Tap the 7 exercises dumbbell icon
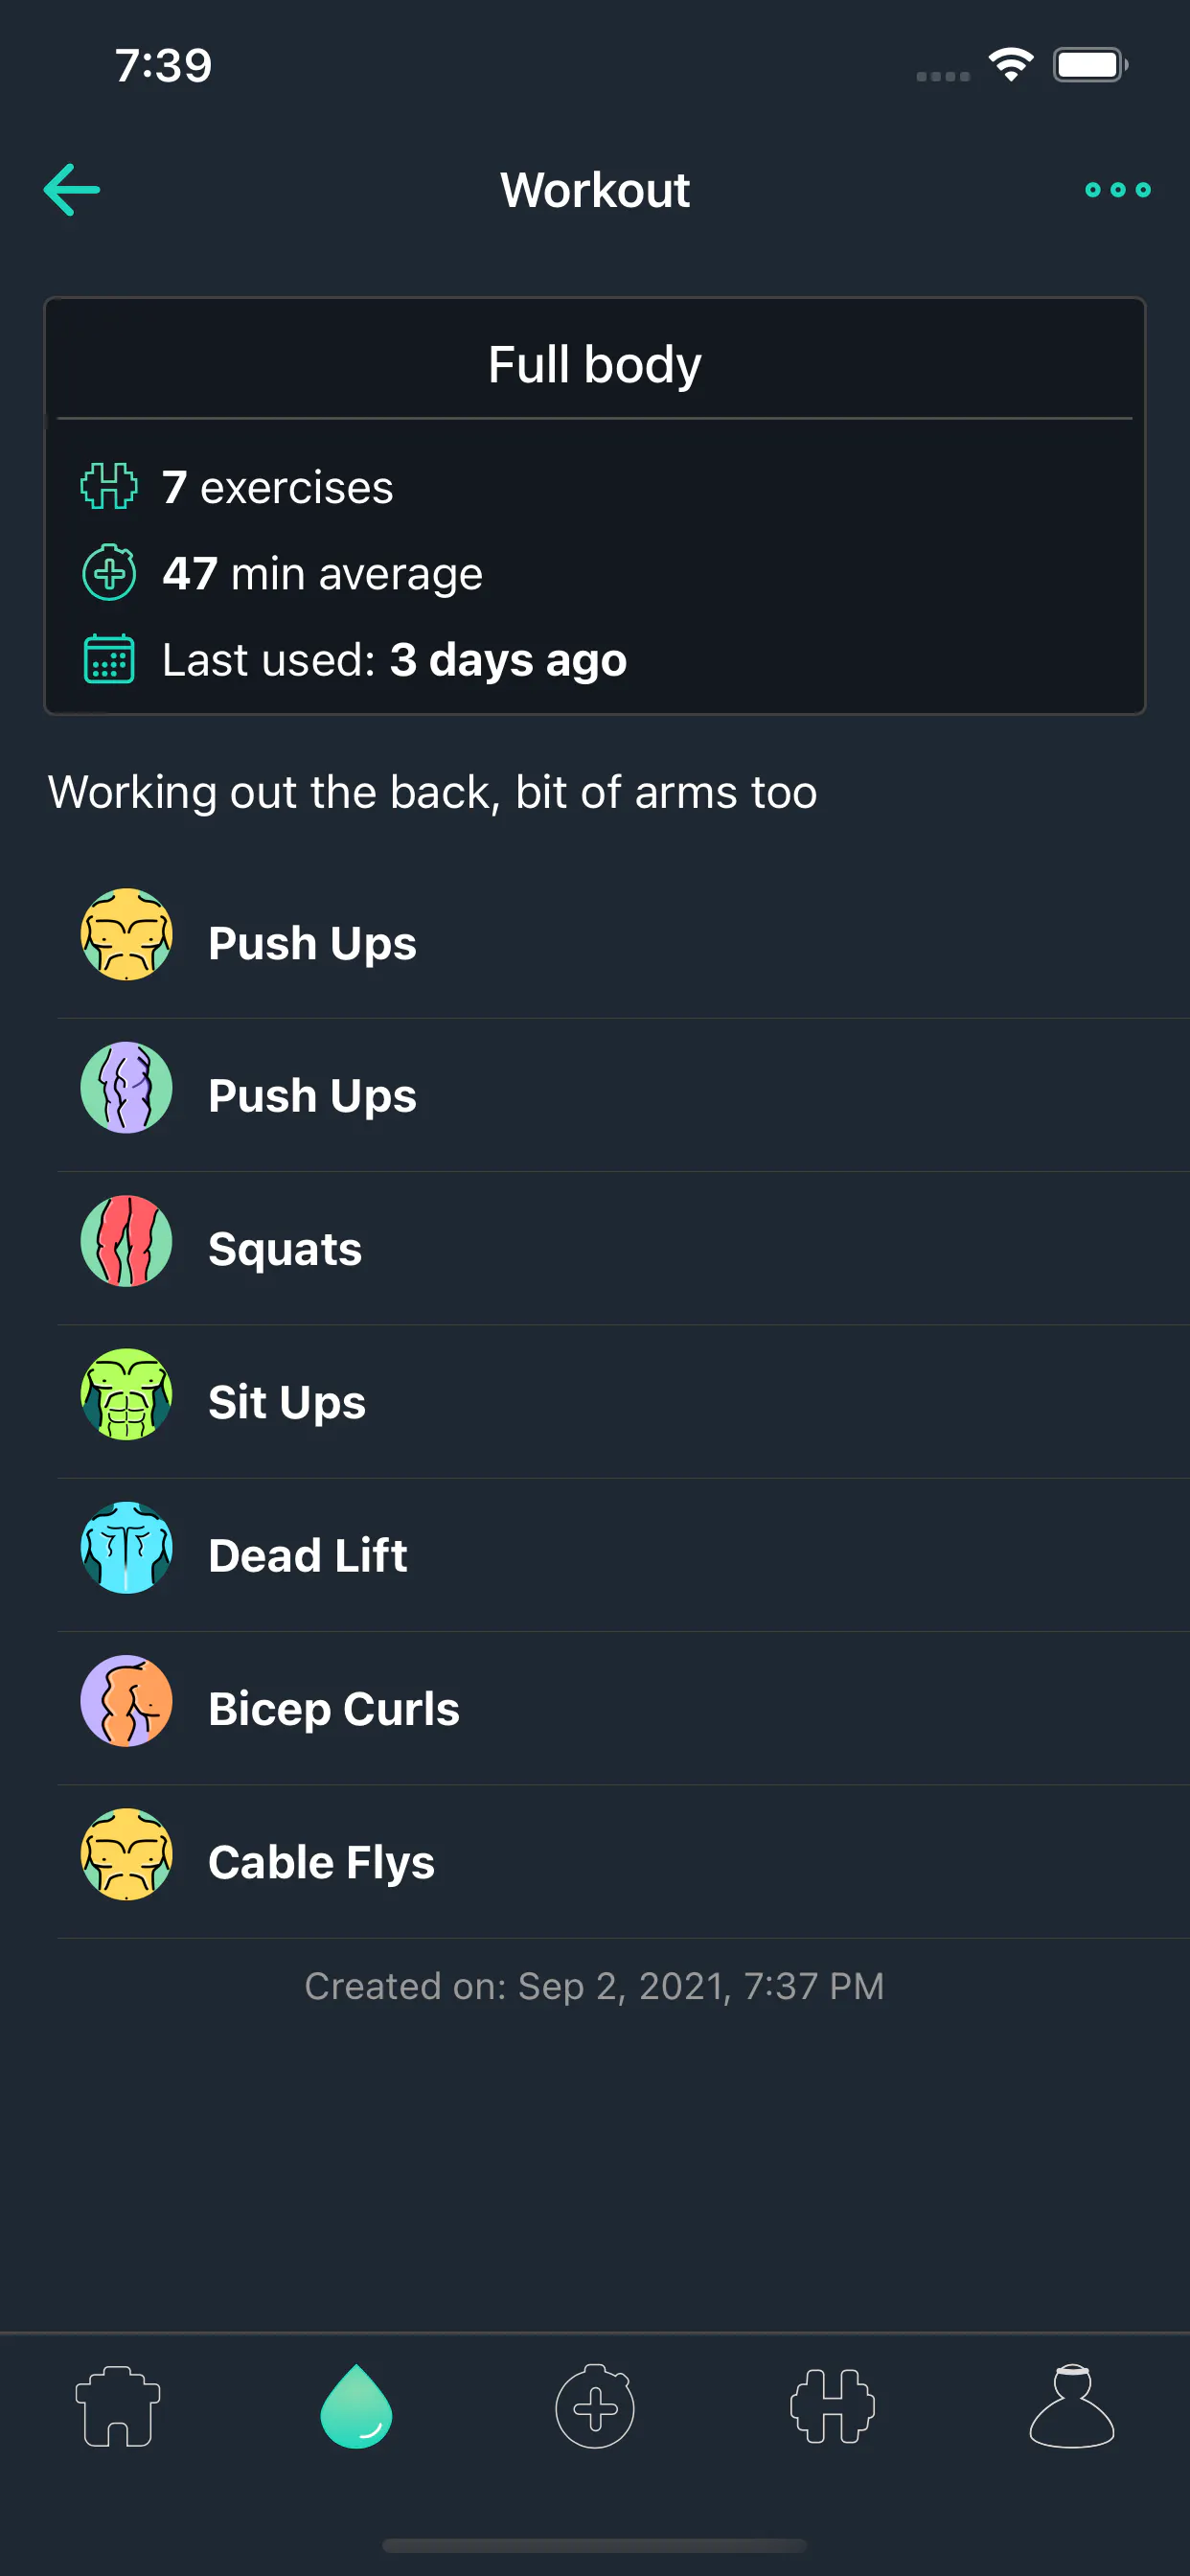The height and width of the screenshot is (2576, 1190). point(108,487)
